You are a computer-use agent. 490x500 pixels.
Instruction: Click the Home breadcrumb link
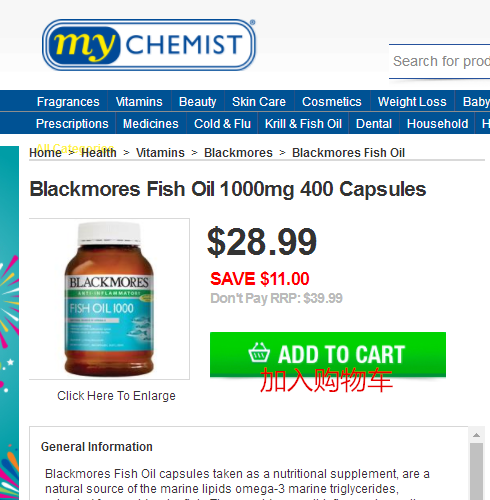pyautogui.click(x=45, y=153)
